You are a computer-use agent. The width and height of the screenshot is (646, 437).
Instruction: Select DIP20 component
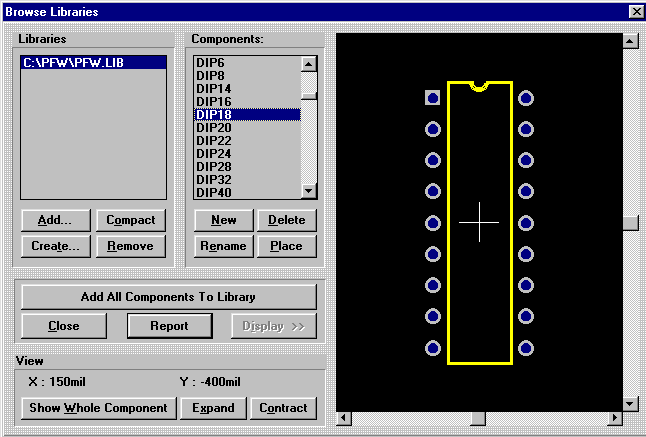247,128
